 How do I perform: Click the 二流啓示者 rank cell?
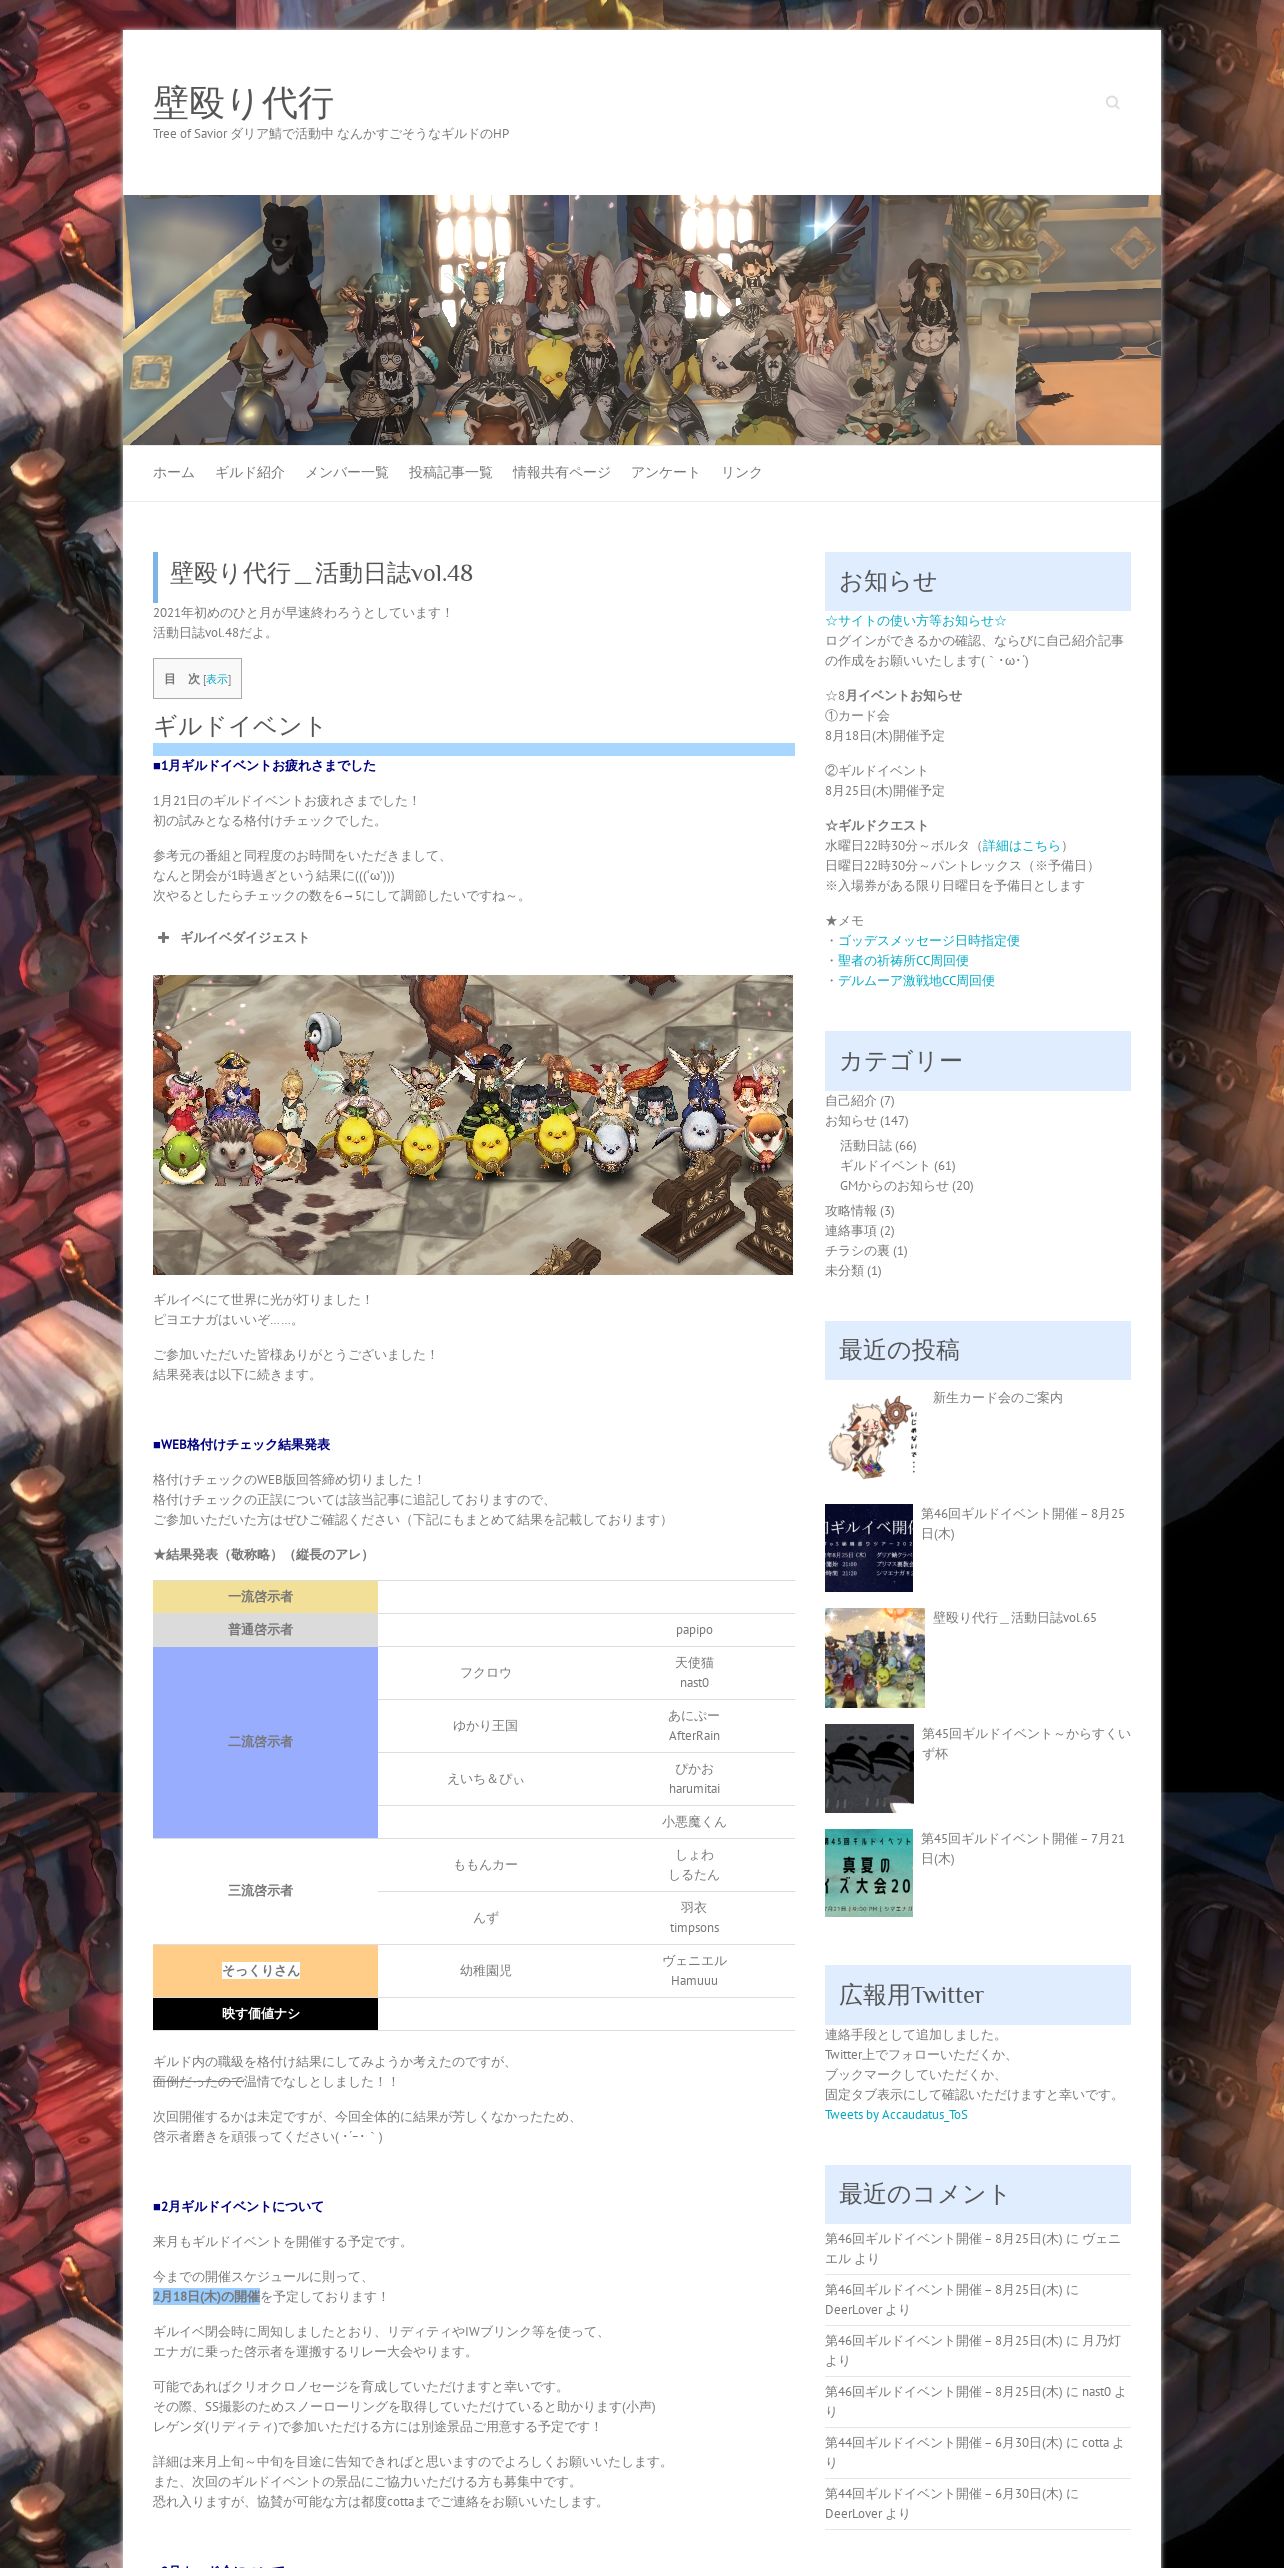pos(265,1741)
